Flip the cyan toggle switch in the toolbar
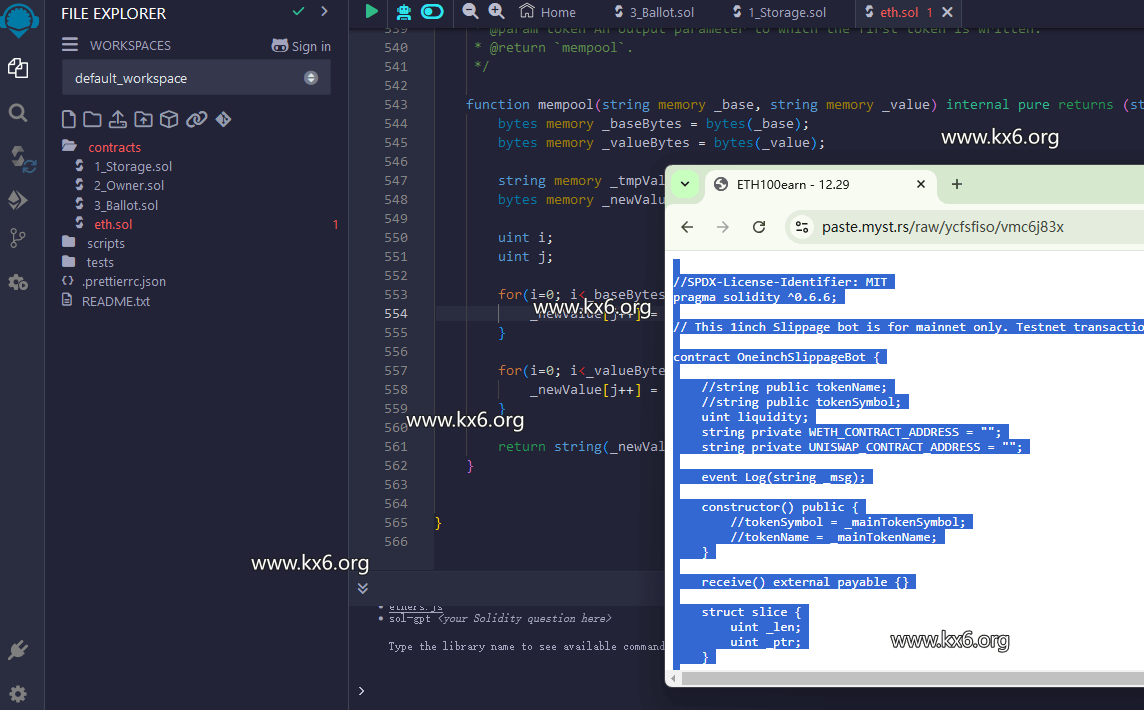1144x710 pixels. click(x=431, y=12)
